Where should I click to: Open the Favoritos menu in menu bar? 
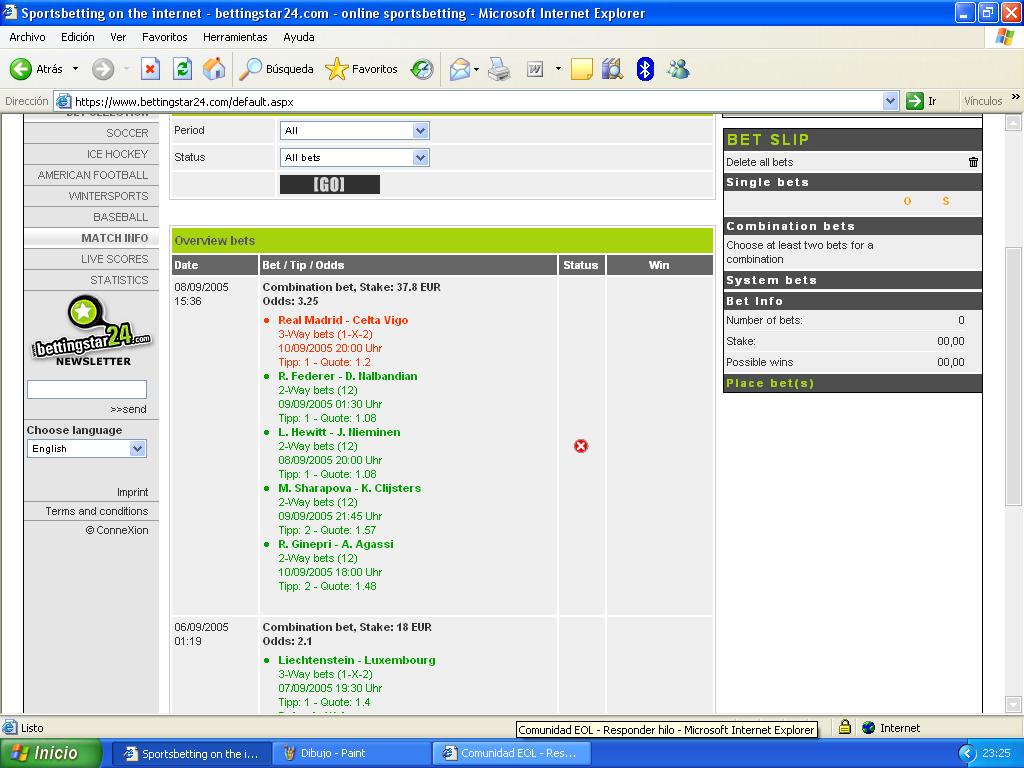click(x=165, y=37)
